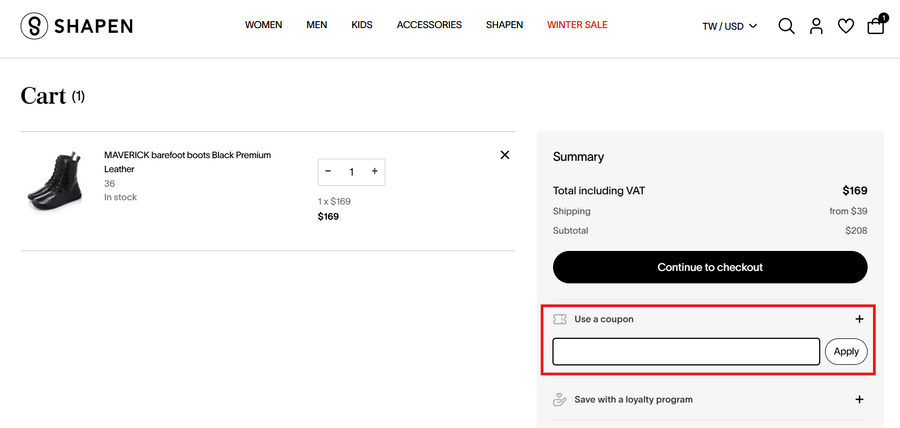Click the coupon ticket icon

pos(560,319)
